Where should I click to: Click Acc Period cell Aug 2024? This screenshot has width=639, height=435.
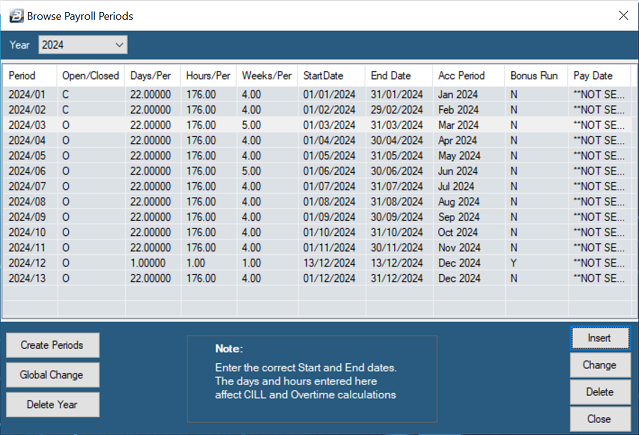(458, 201)
